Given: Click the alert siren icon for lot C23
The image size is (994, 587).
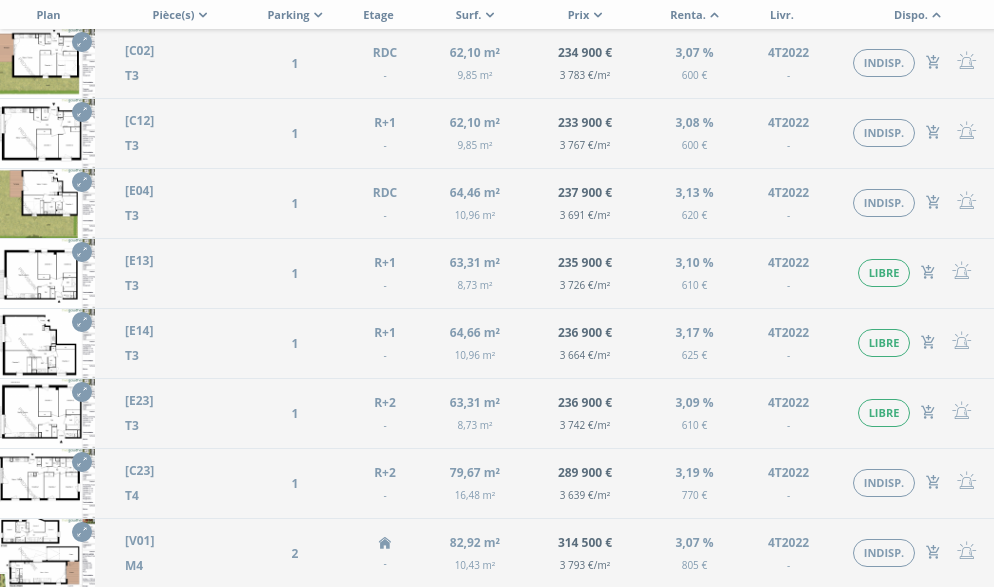Looking at the screenshot, I should [x=966, y=482].
